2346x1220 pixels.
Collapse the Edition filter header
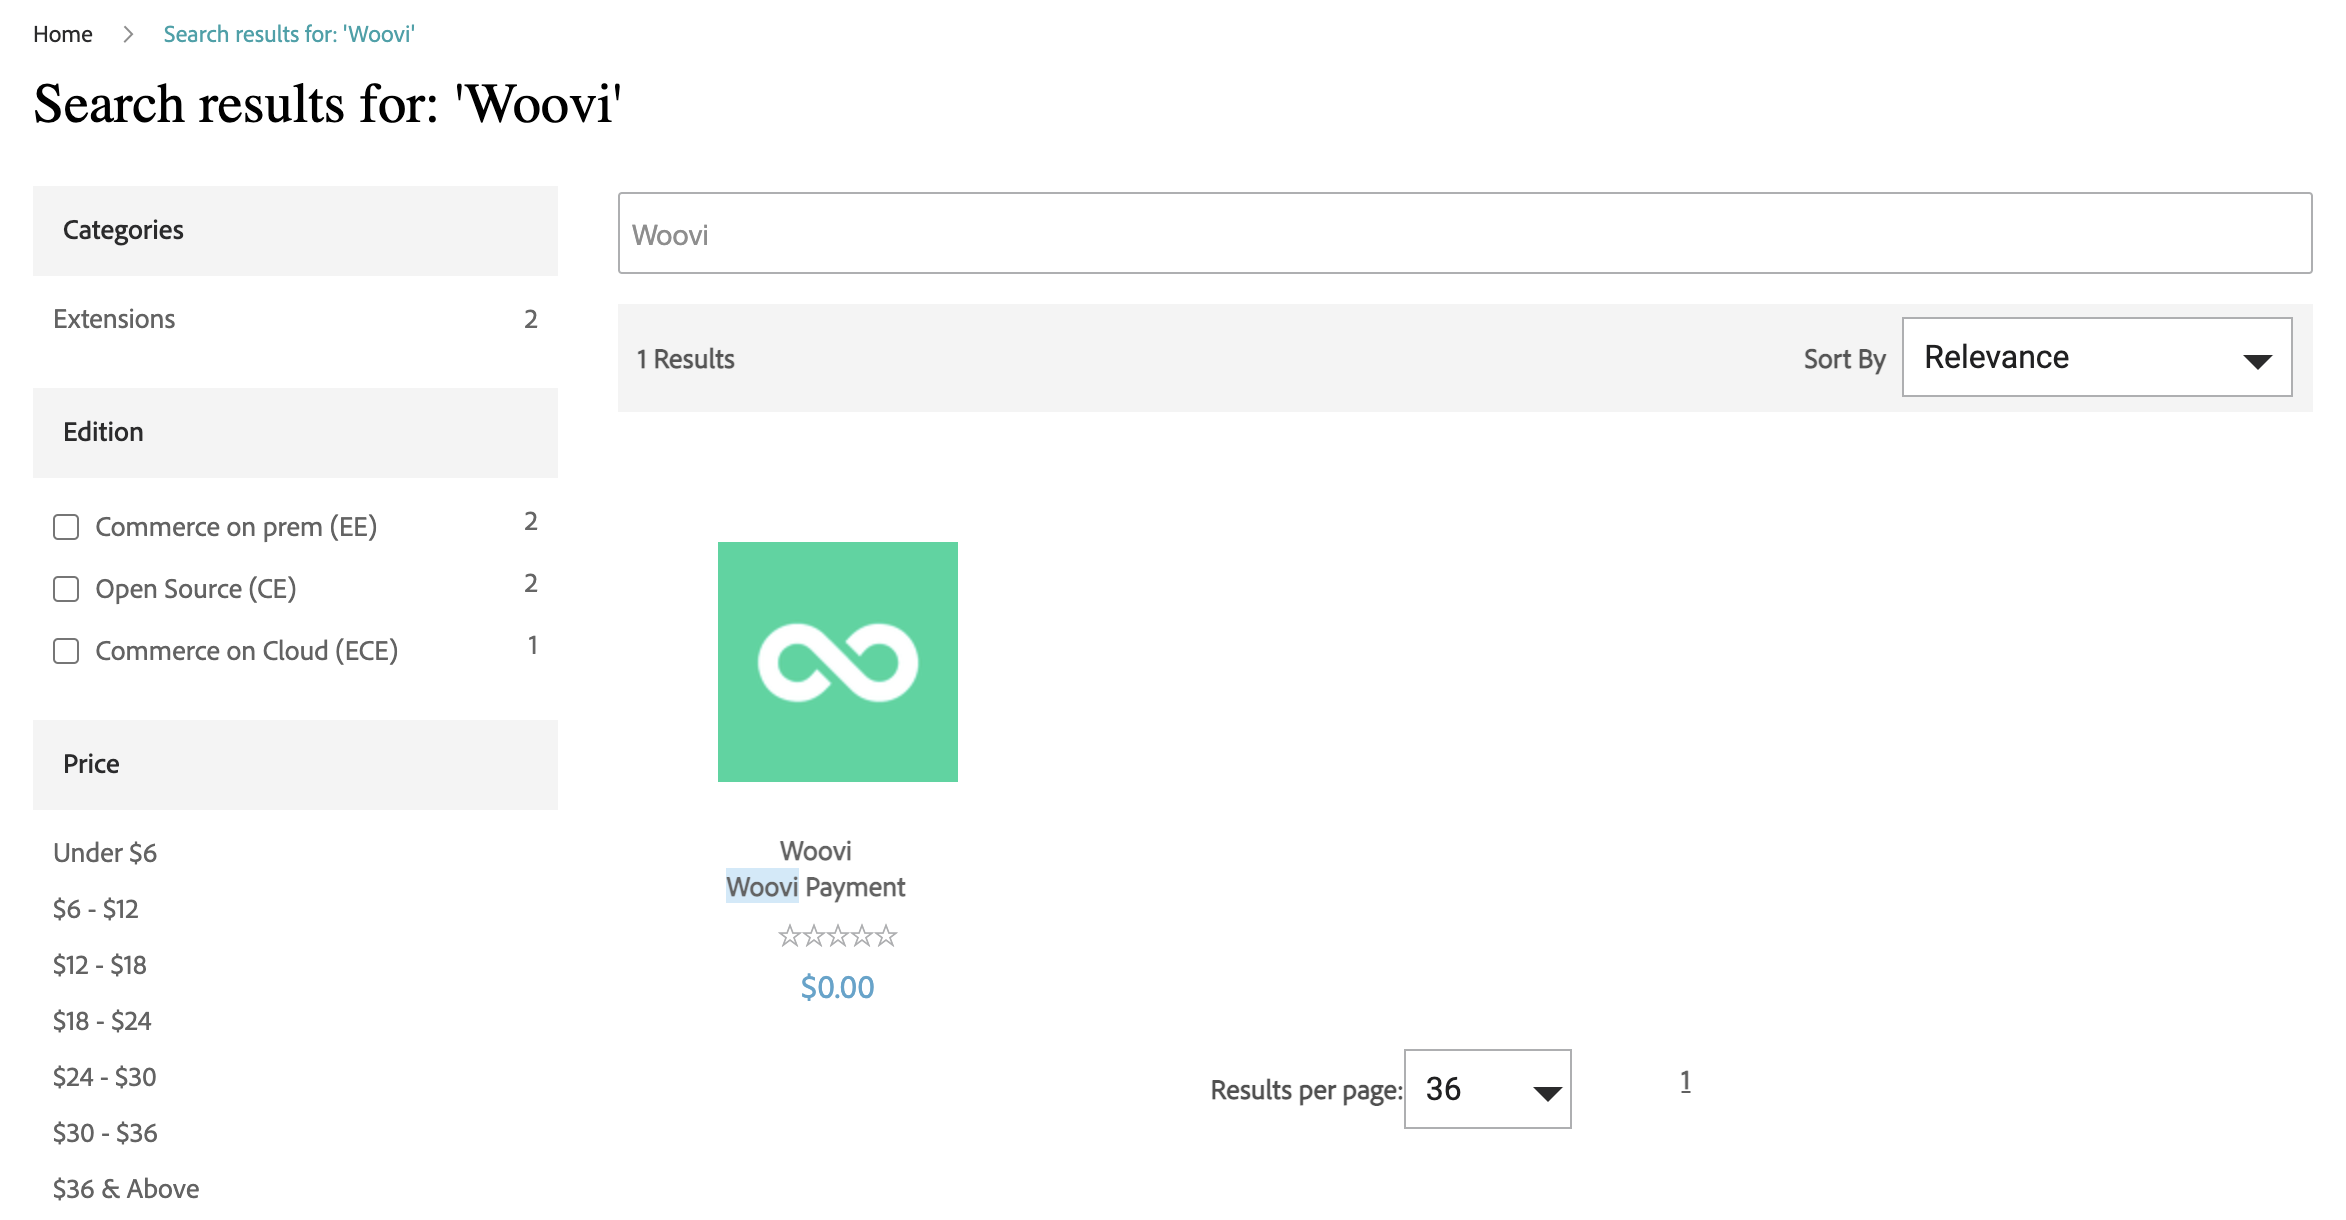pyautogui.click(x=295, y=432)
